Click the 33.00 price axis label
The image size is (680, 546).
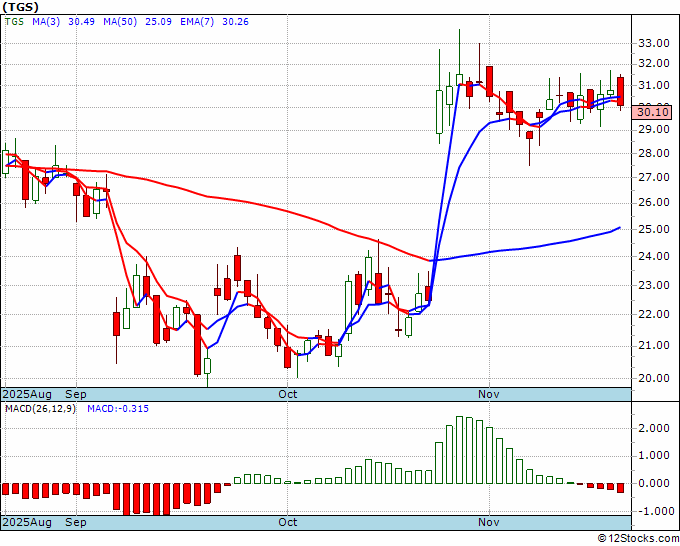(653, 43)
